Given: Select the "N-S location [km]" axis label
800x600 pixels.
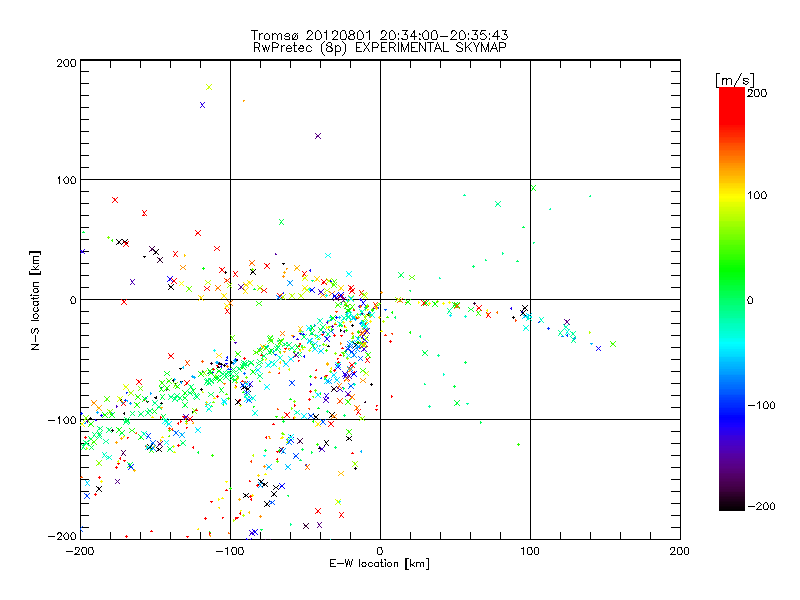Looking at the screenshot, I should 35,300.
